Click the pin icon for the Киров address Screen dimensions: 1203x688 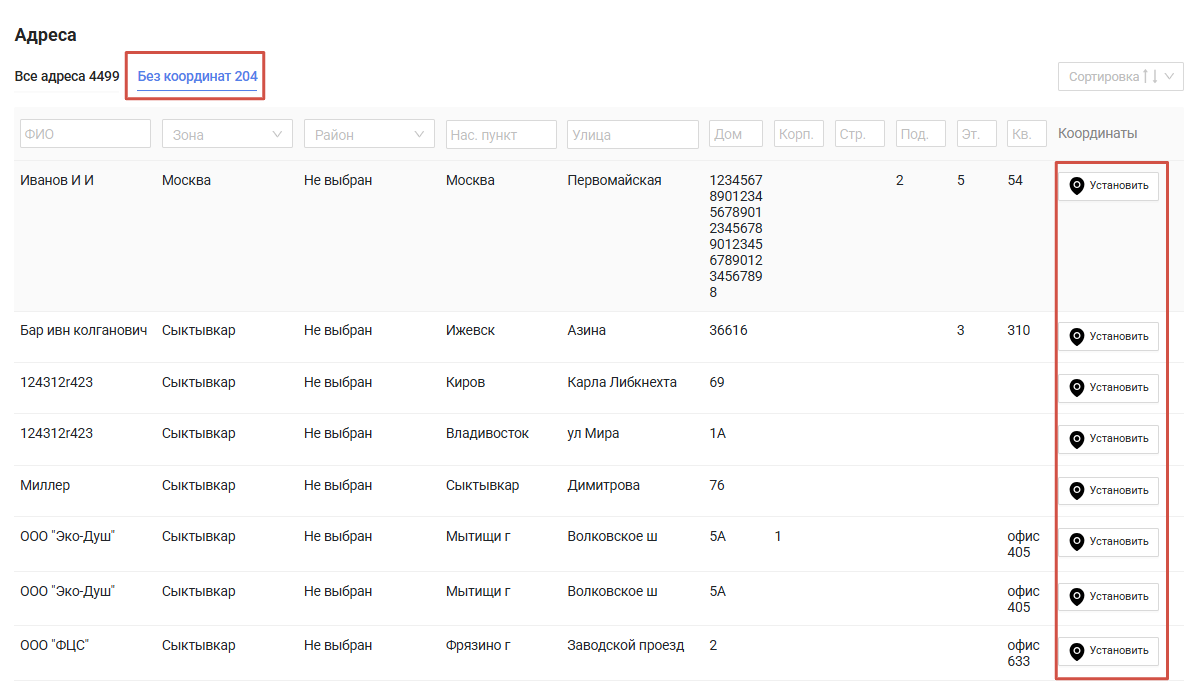point(1077,388)
